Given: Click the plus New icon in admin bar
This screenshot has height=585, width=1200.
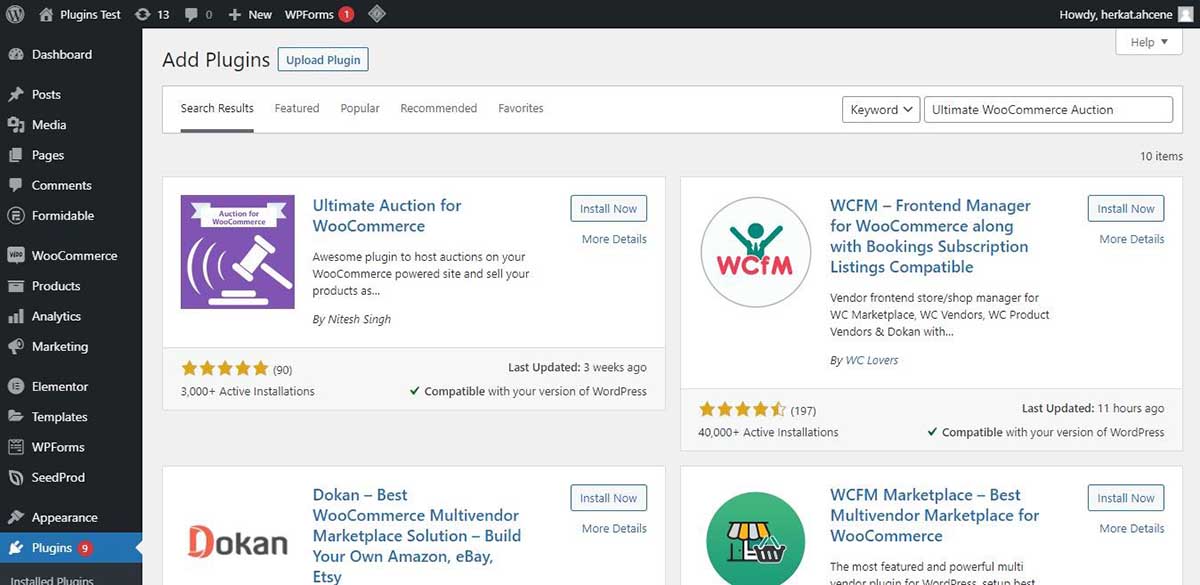Looking at the screenshot, I should point(234,15).
